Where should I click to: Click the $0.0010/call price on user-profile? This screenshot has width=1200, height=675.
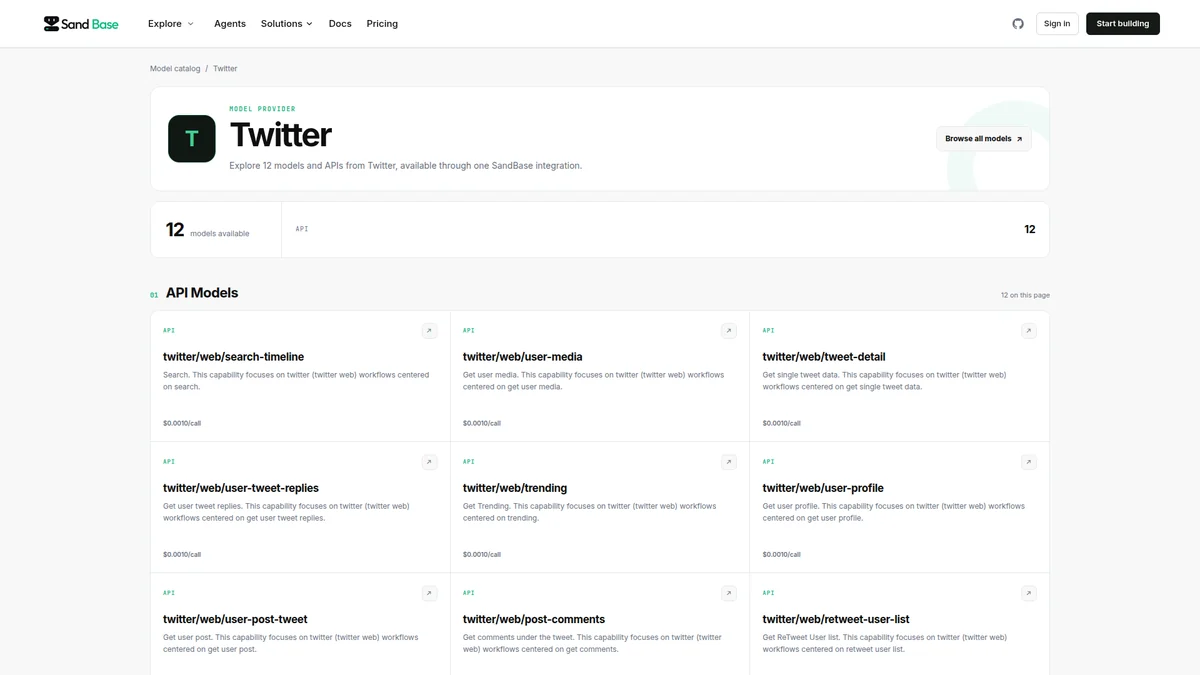click(x=782, y=554)
